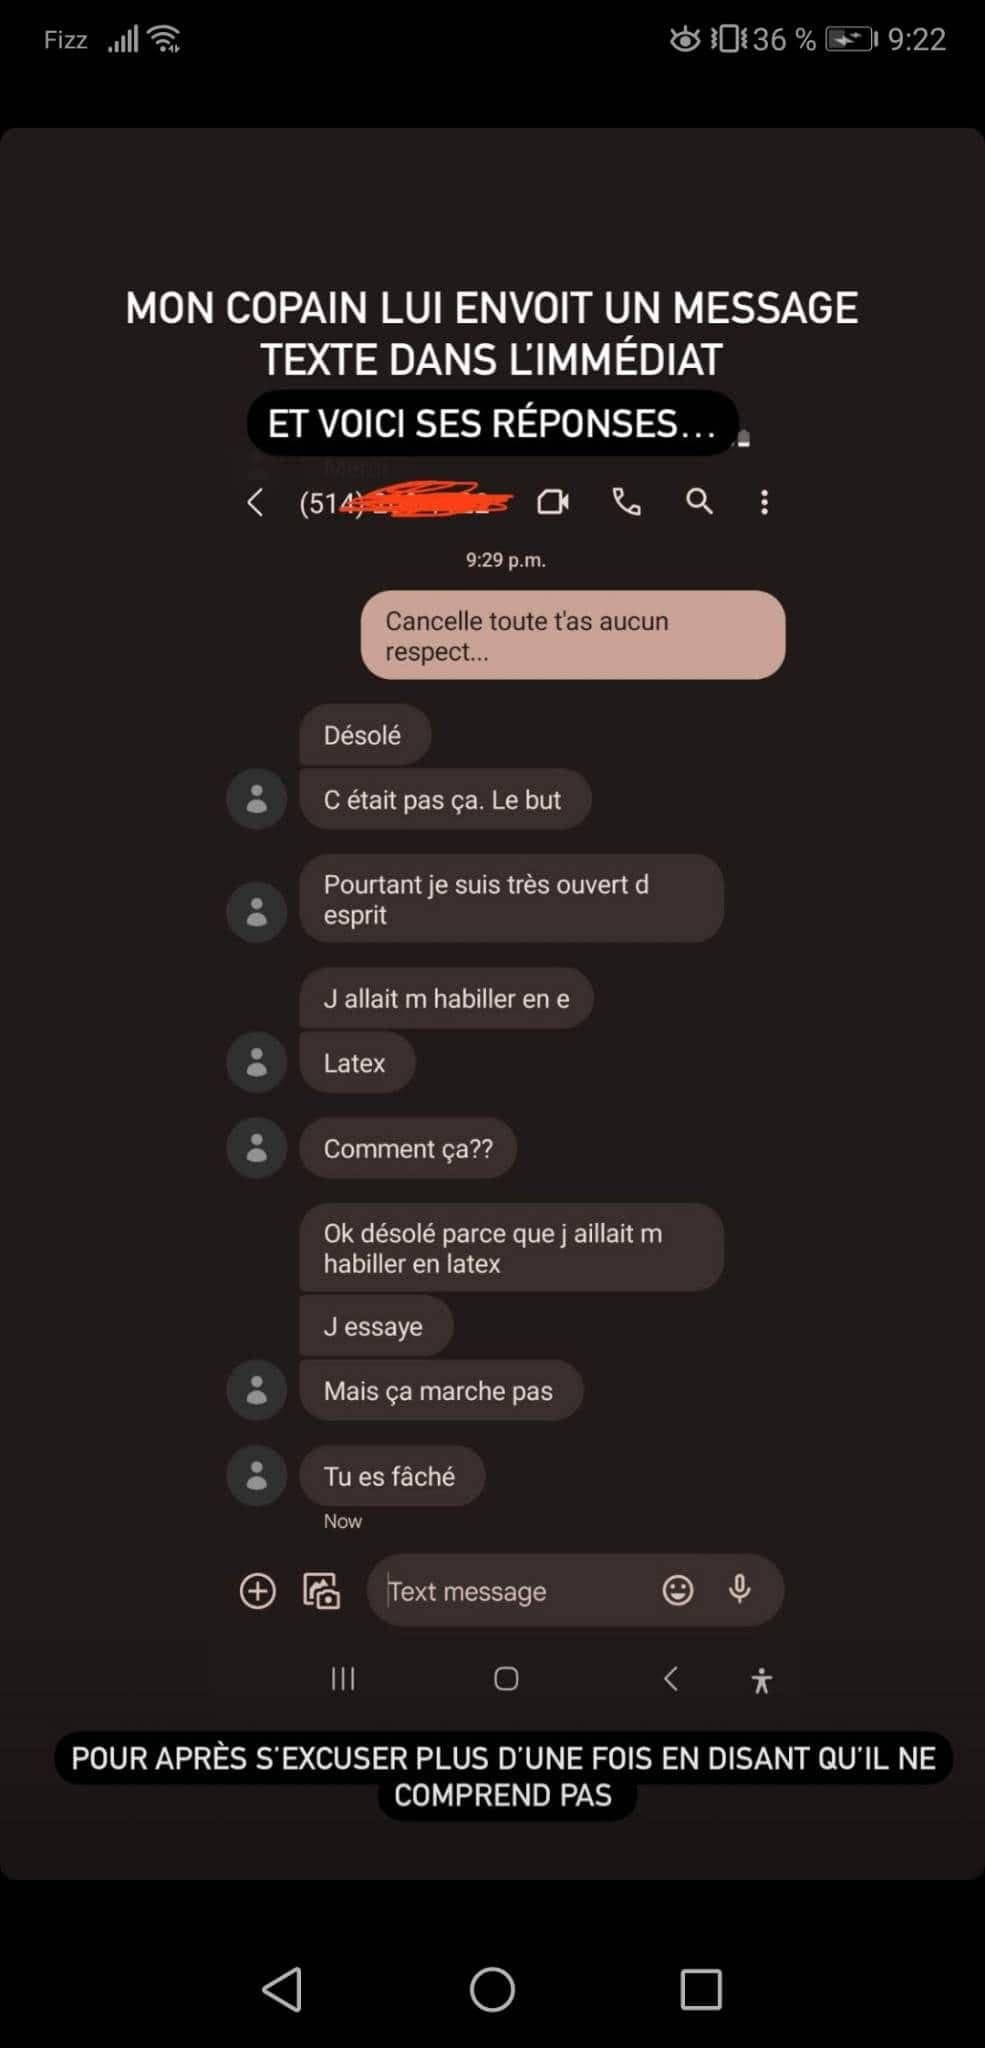Viewport: 985px width, 2048px height.
Task: Tap the contact avatar beside 'Tu es fâché'
Action: (x=257, y=1476)
